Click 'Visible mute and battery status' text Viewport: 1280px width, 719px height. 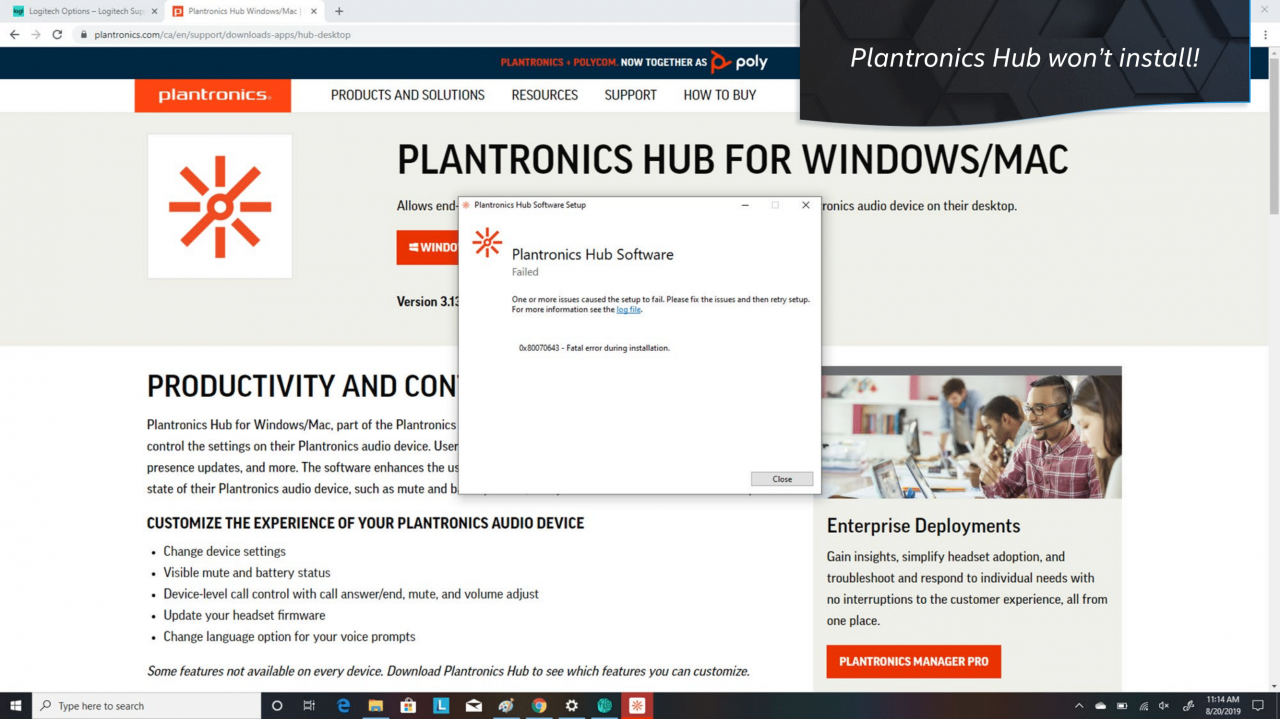[247, 573]
